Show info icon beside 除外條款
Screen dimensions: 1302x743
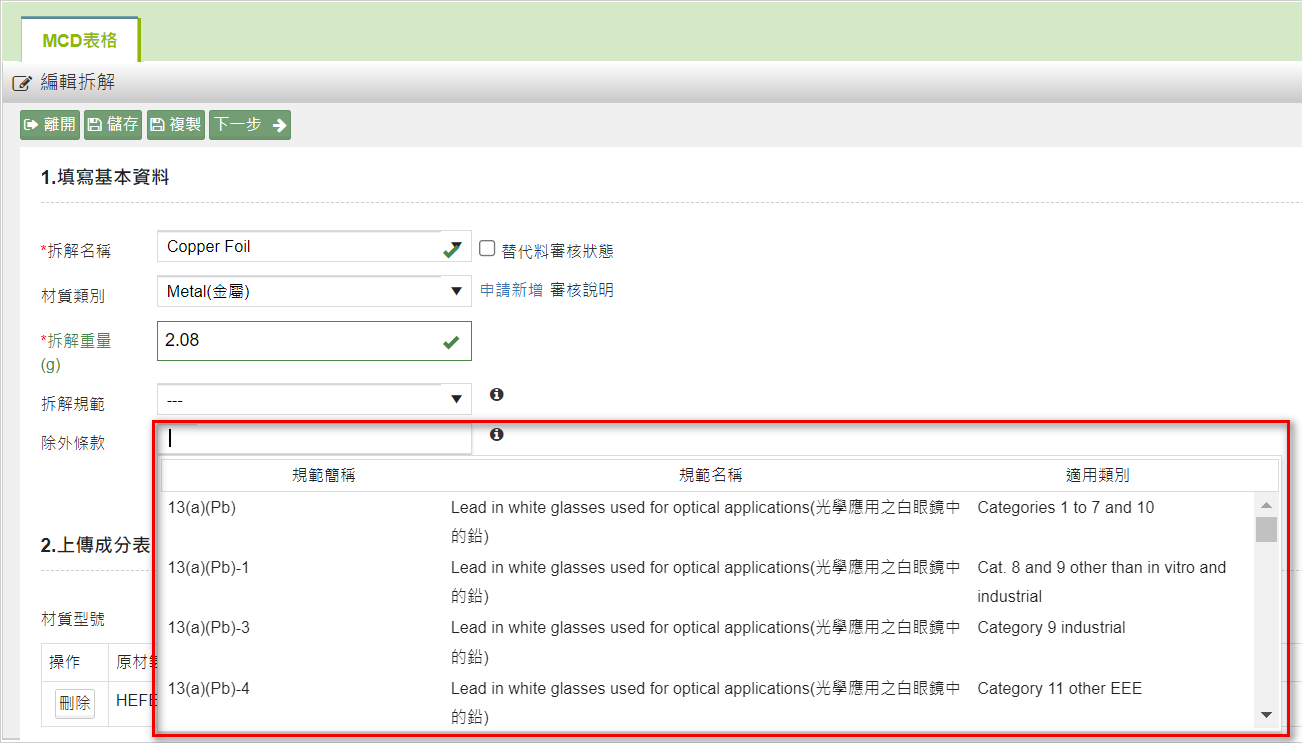[x=497, y=435]
